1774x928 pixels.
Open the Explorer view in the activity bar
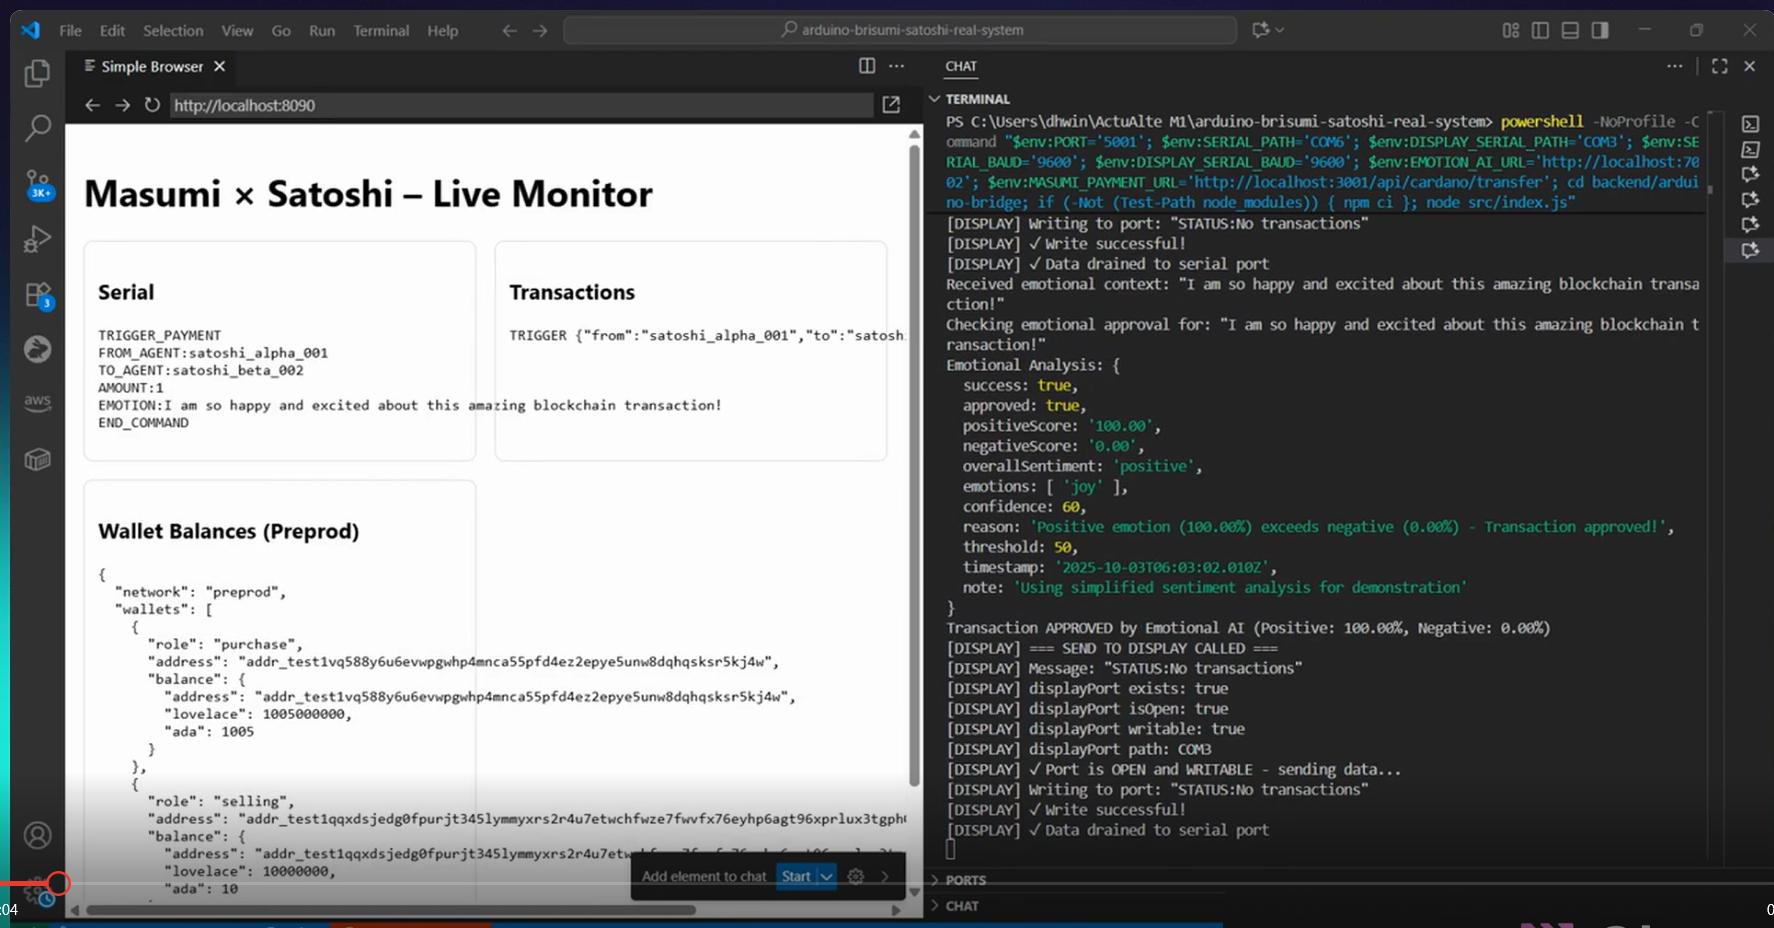click(37, 74)
